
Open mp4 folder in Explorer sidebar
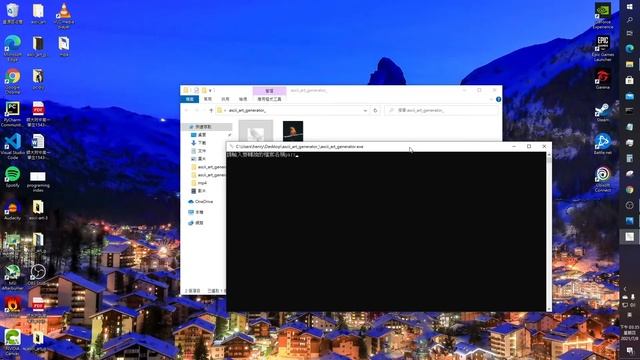click(x=202, y=183)
